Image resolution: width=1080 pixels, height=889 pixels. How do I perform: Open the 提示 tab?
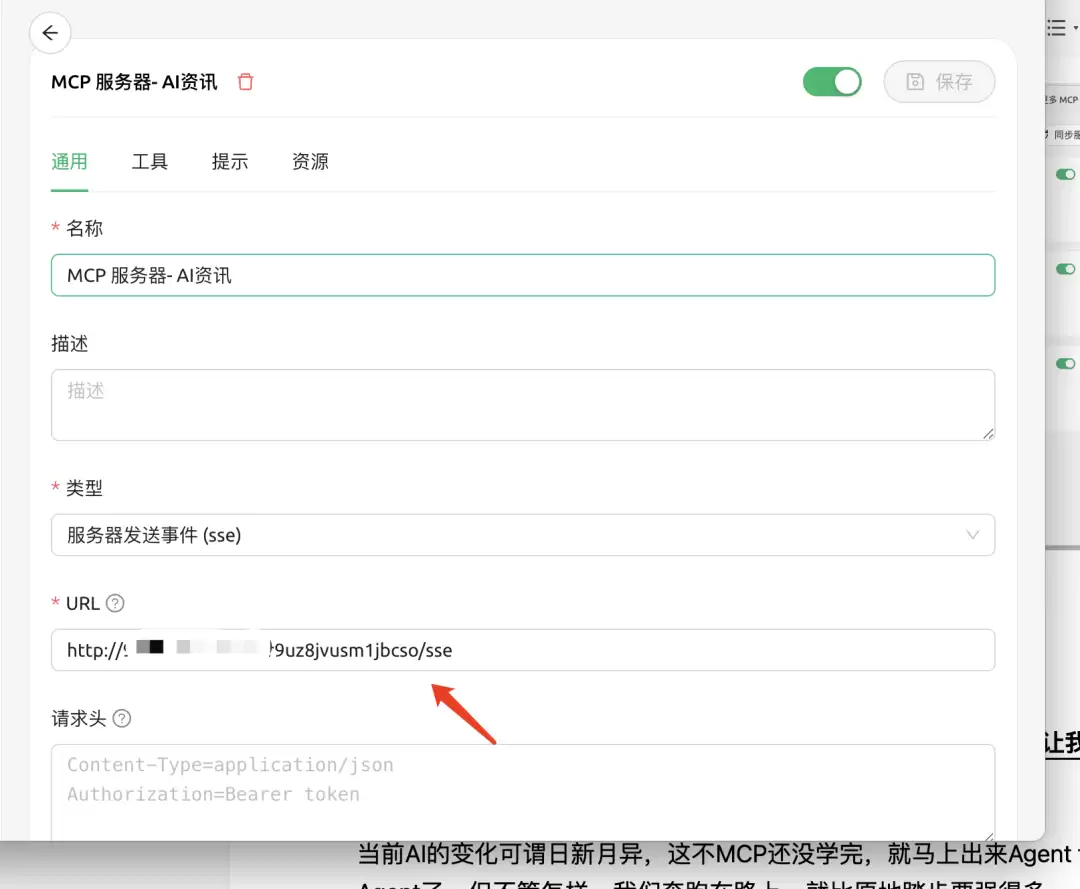pos(230,162)
